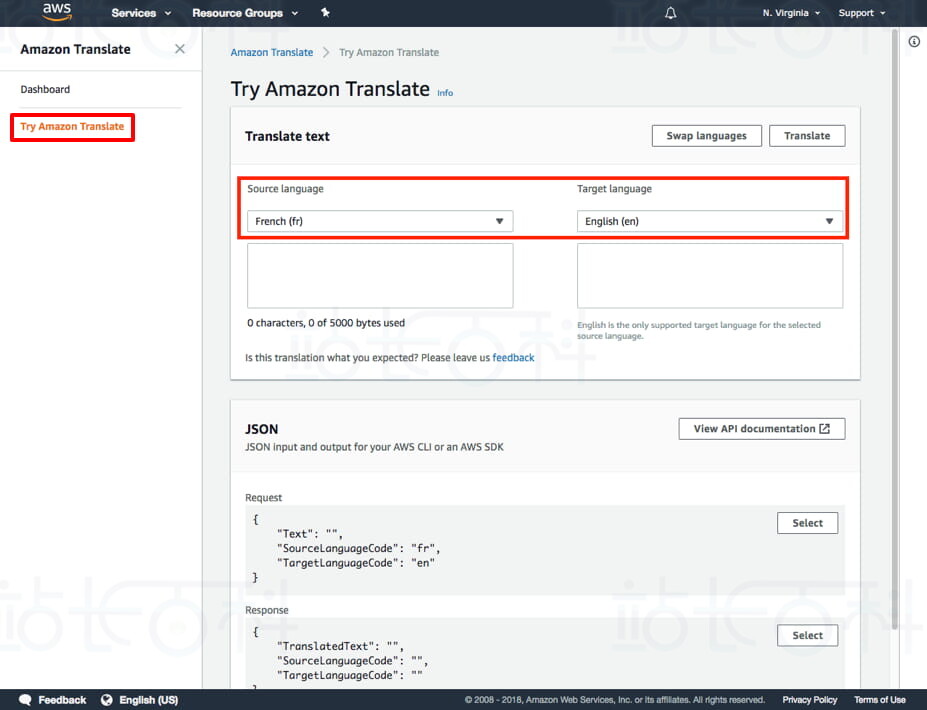Open the AWS home logo

[x=57, y=12]
